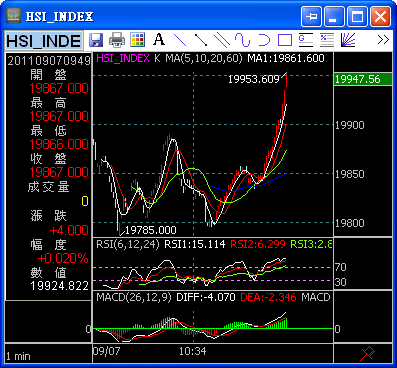This screenshot has width=397, height=368.
Task: Click the printer icon in toolbar
Action: tap(117, 40)
